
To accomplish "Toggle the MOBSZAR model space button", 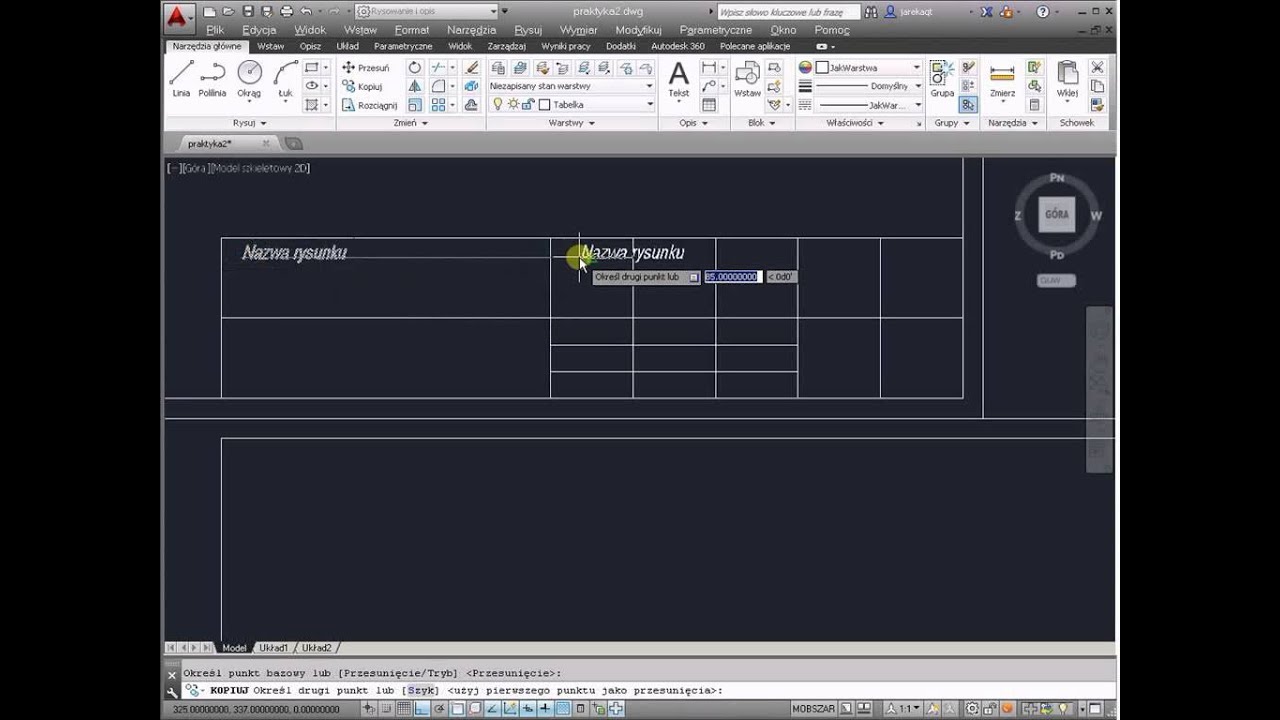I will 813,709.
